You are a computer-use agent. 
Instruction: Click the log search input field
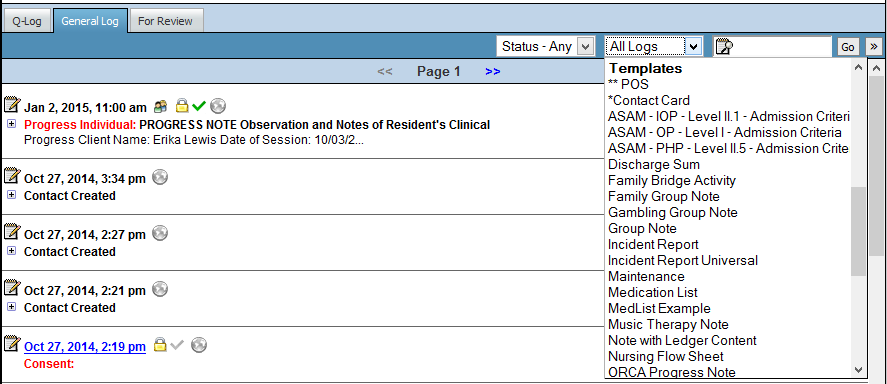772,46
